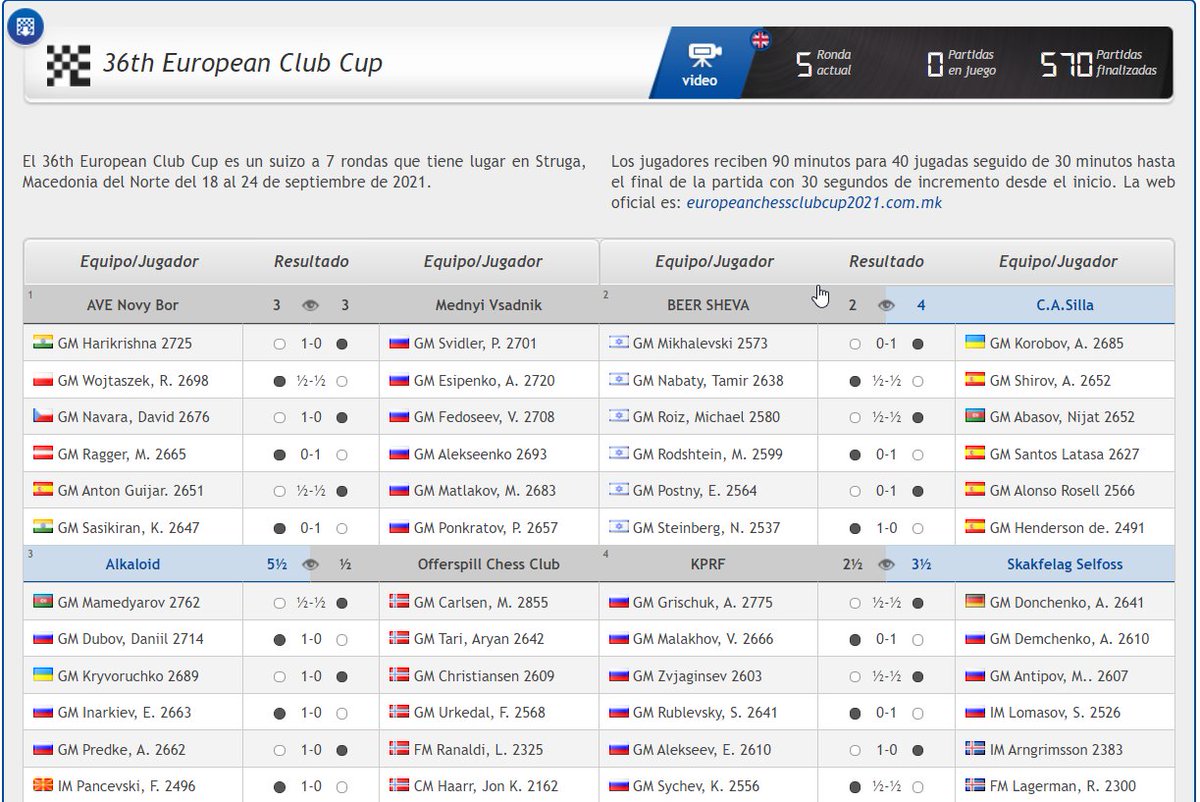
Task: Click the India flag beside GM Harikrishna
Action: (42, 342)
